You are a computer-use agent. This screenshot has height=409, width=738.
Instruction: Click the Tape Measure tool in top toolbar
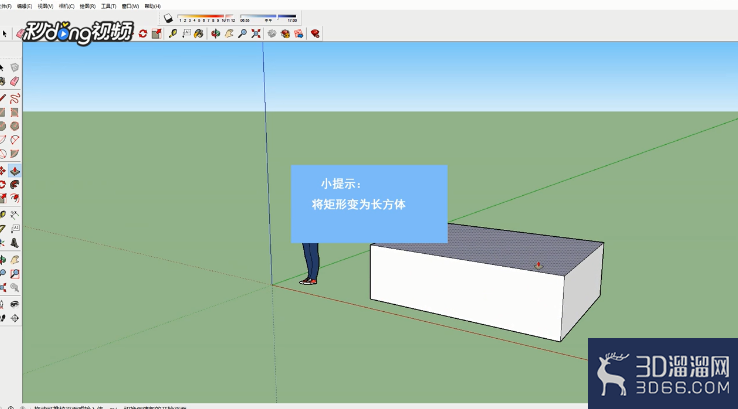pyautogui.click(x=173, y=33)
